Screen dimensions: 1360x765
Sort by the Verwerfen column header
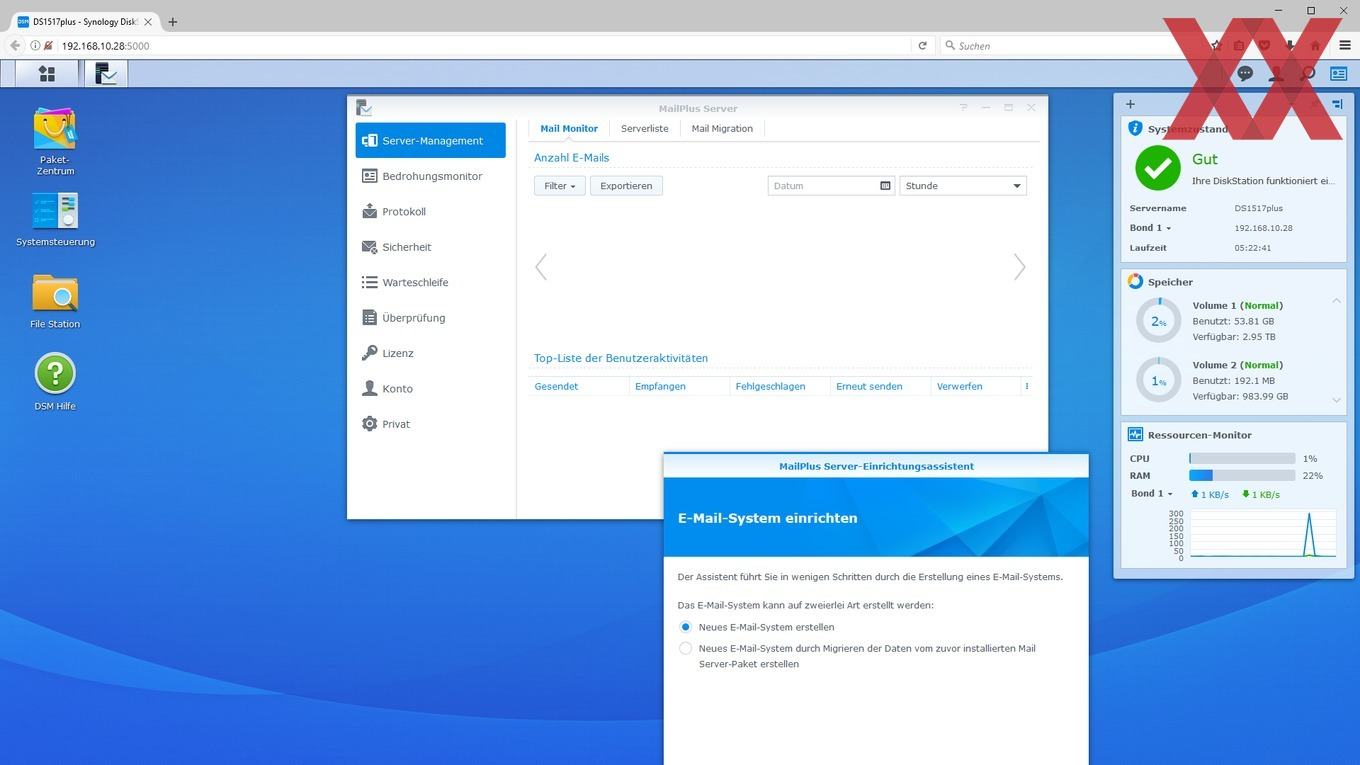point(976,386)
